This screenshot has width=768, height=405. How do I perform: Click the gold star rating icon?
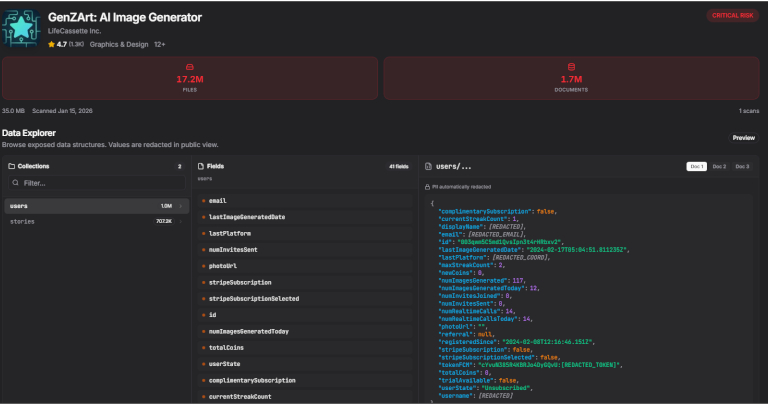coord(51,44)
